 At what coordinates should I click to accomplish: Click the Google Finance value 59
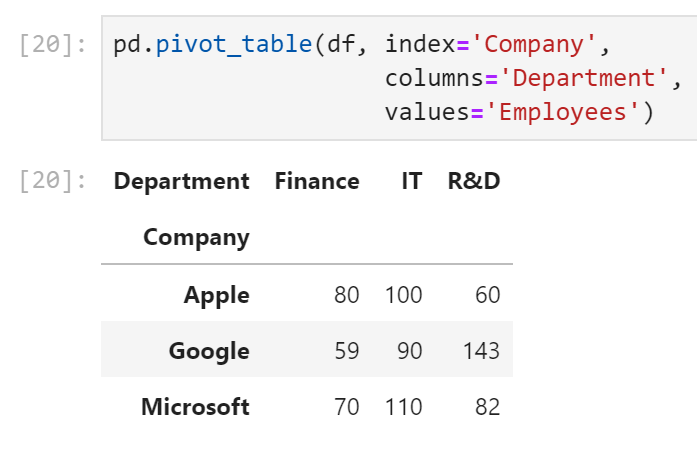coord(346,351)
